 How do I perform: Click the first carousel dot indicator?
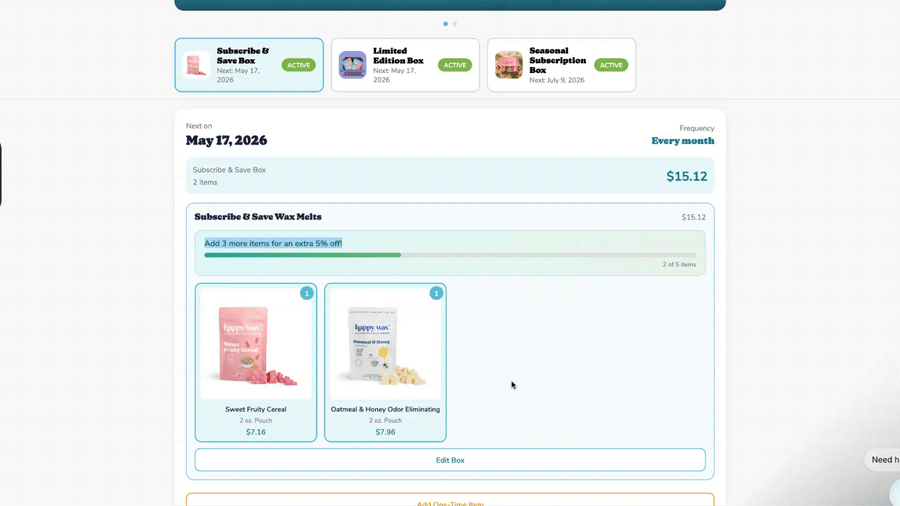tap(445, 24)
